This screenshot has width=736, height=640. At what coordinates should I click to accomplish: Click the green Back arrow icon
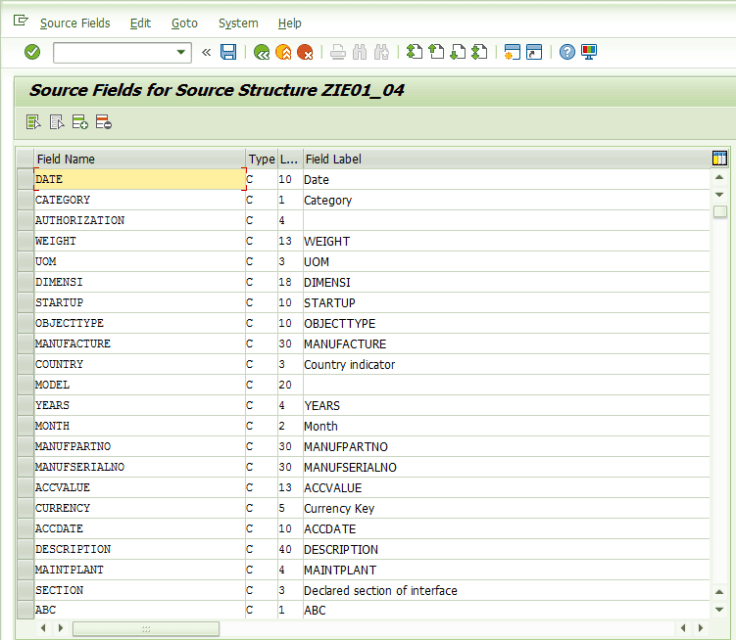(x=262, y=52)
